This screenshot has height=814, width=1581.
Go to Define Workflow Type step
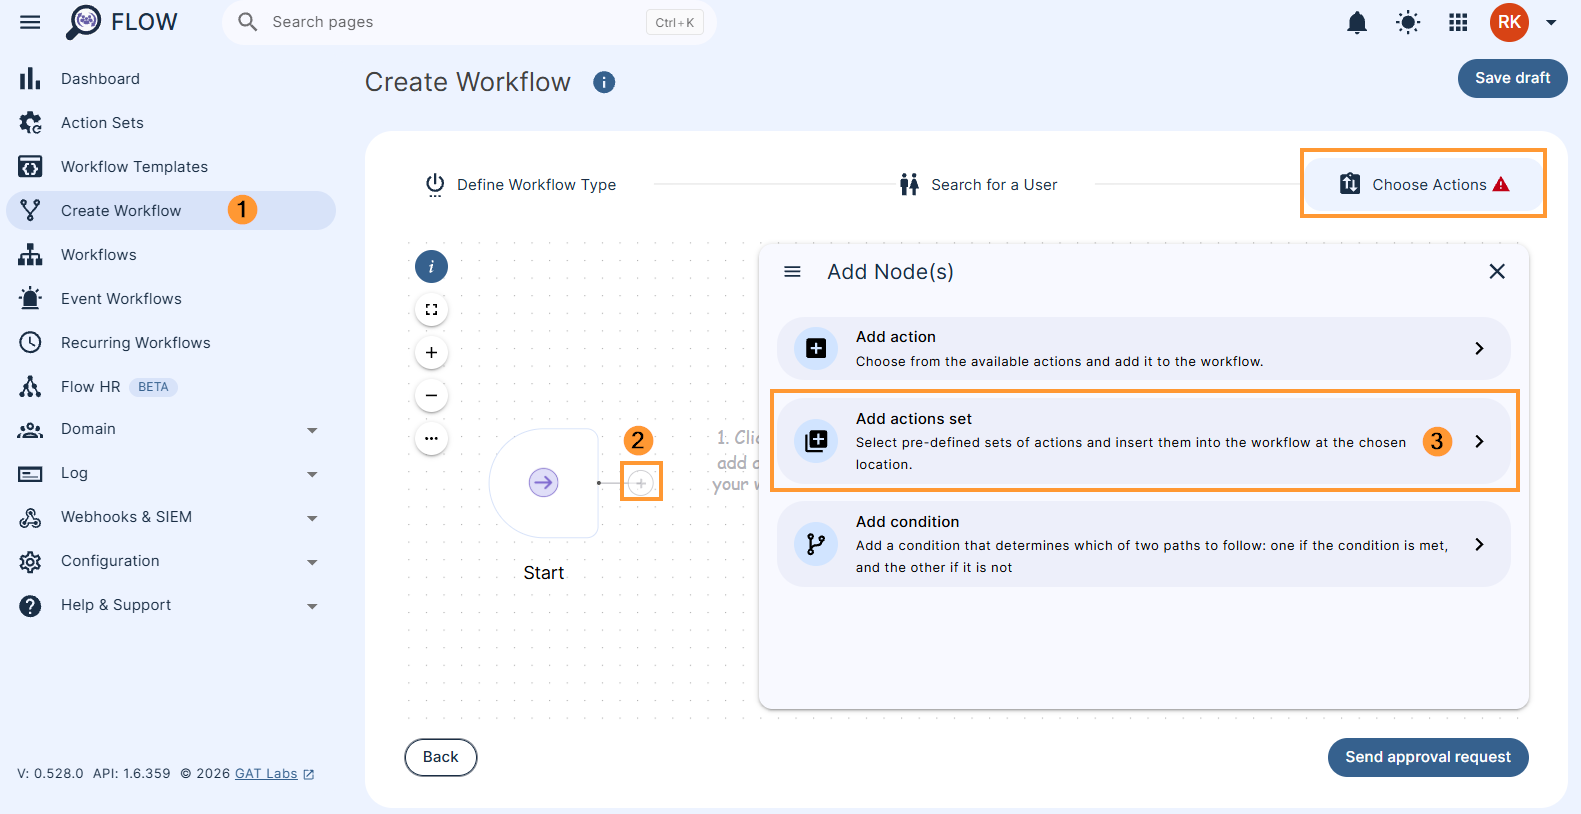pyautogui.click(x=521, y=185)
